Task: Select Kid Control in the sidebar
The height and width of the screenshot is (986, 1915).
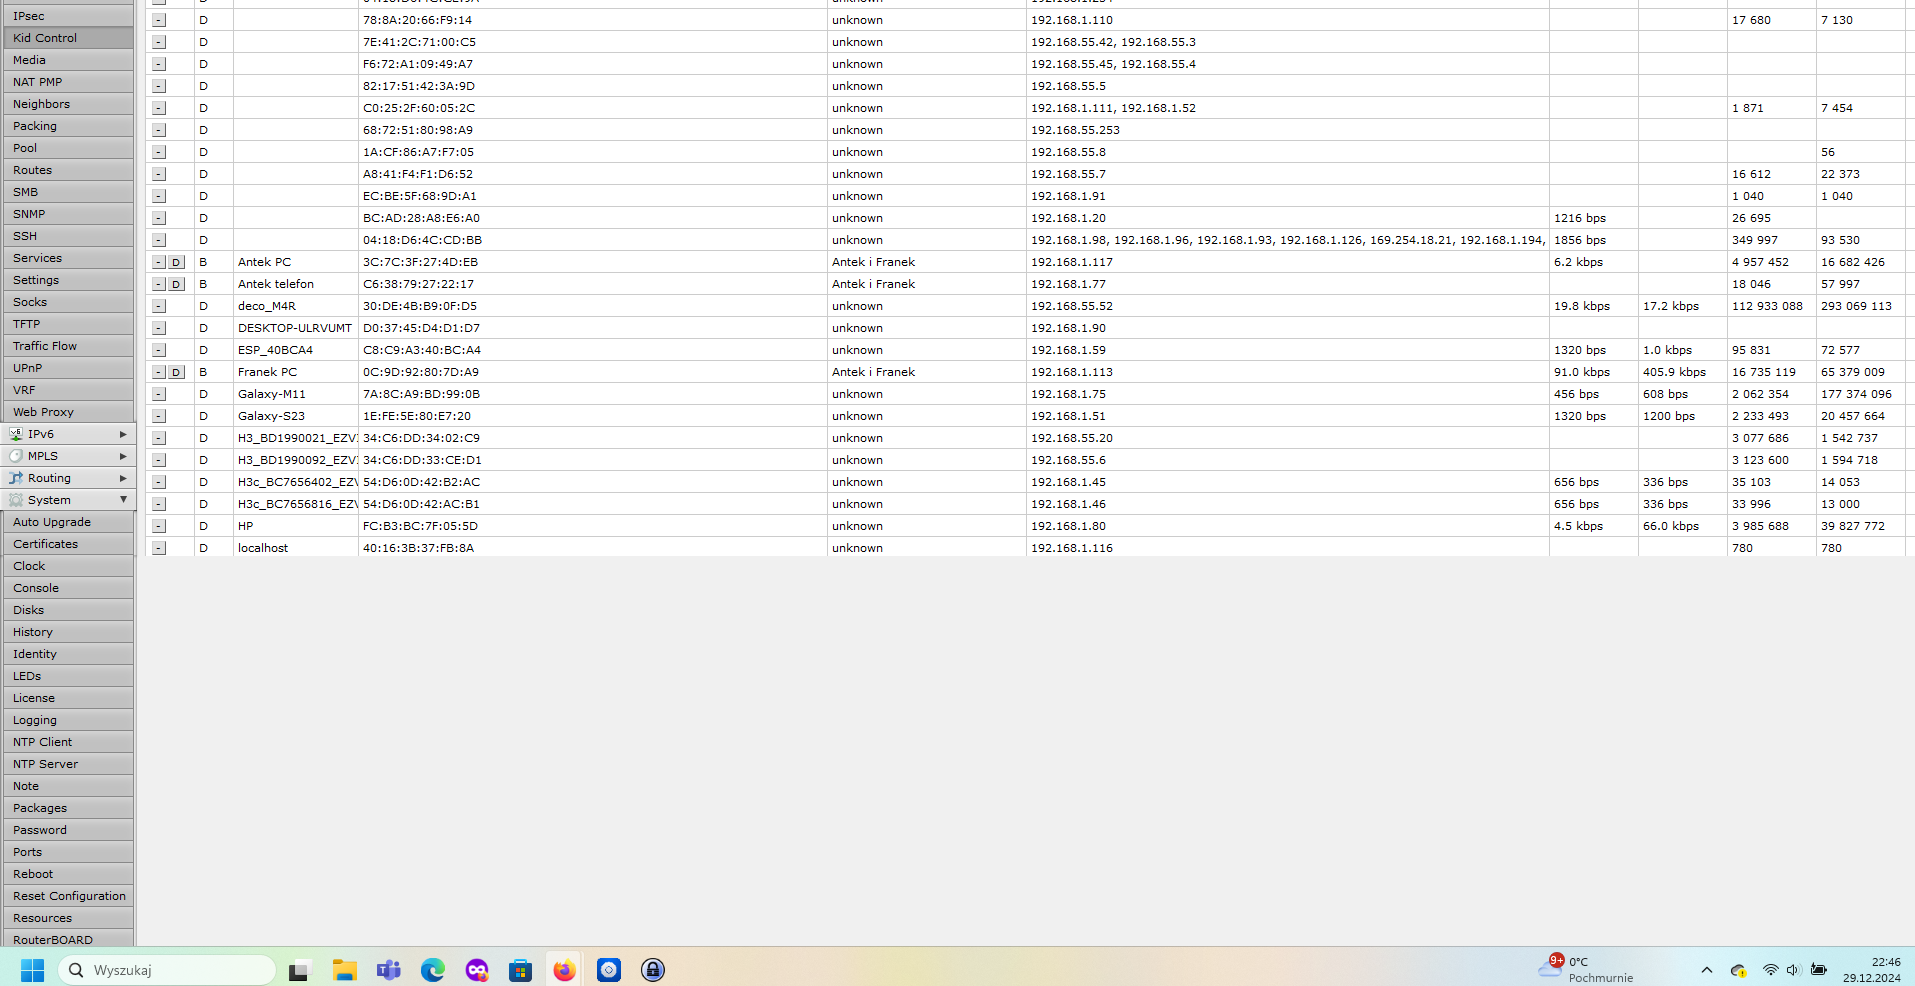Action: tap(44, 37)
